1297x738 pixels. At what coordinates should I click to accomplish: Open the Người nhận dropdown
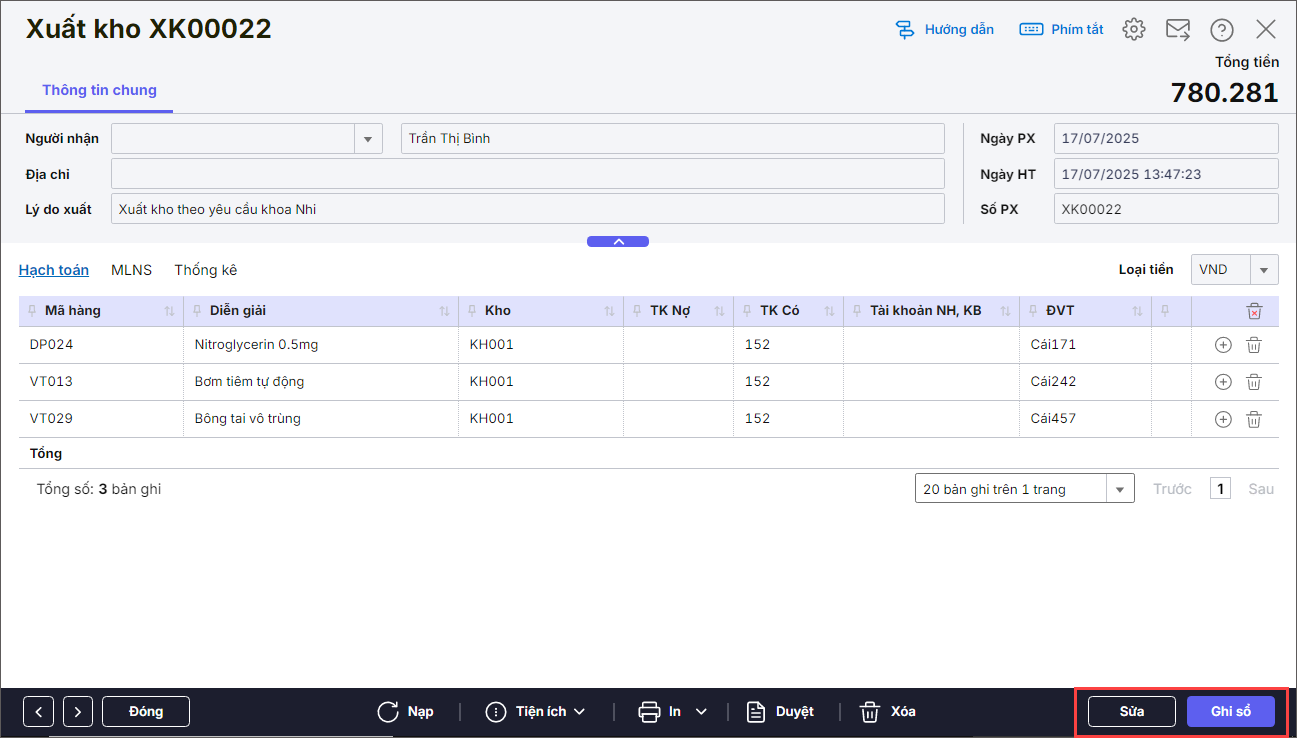368,139
